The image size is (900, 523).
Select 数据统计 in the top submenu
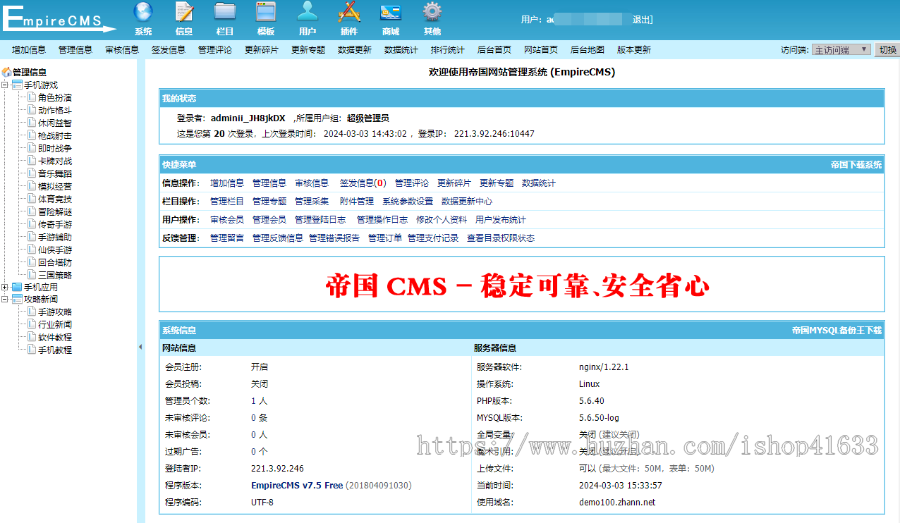point(401,50)
